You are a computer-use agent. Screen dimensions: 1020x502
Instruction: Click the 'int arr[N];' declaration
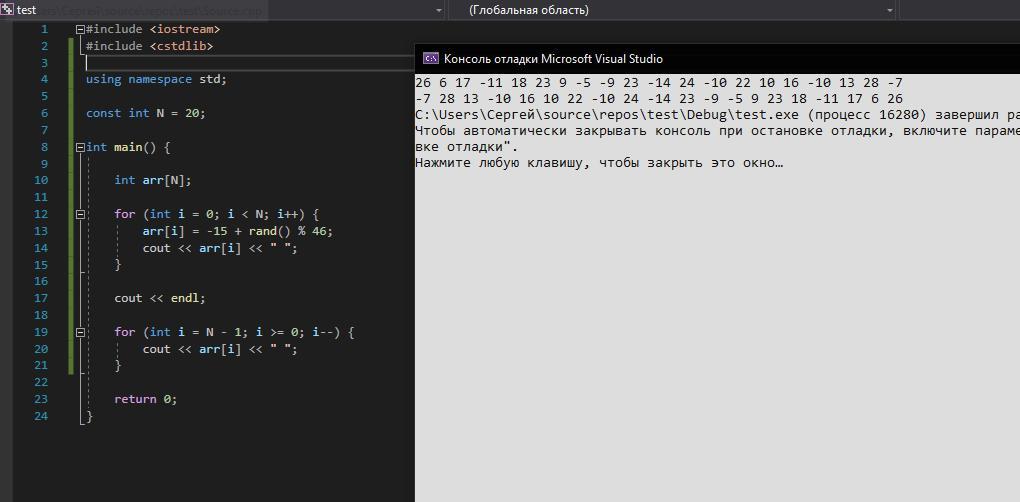(x=153, y=180)
